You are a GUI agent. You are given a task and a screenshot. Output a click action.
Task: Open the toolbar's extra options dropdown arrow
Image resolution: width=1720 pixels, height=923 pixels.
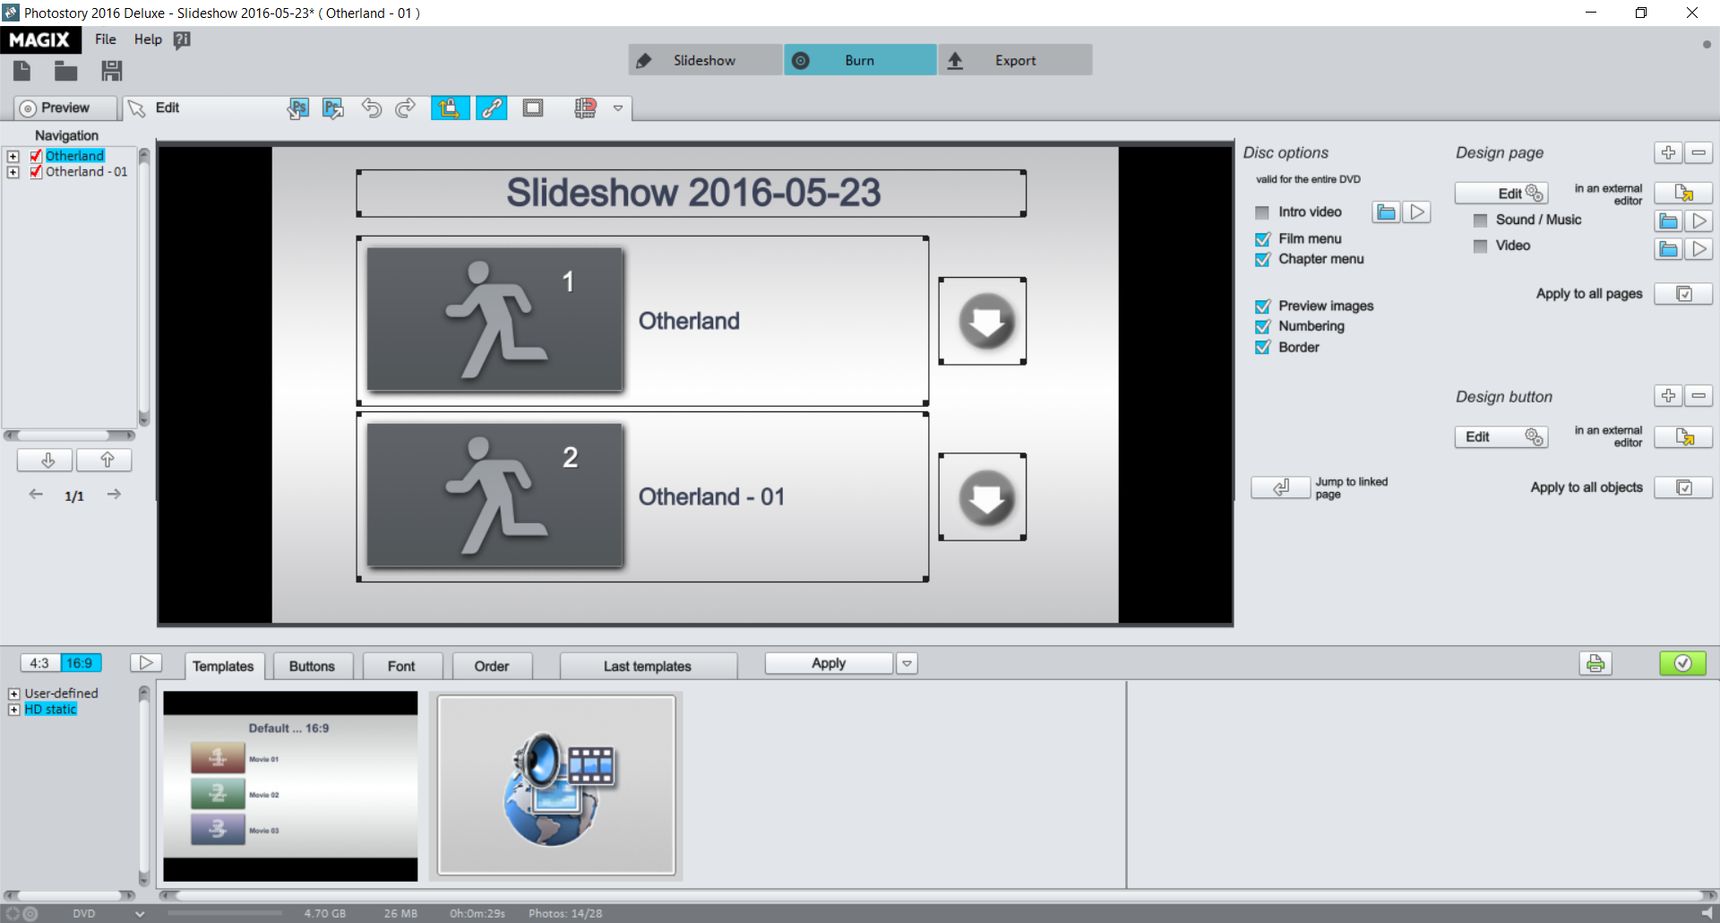(x=618, y=108)
